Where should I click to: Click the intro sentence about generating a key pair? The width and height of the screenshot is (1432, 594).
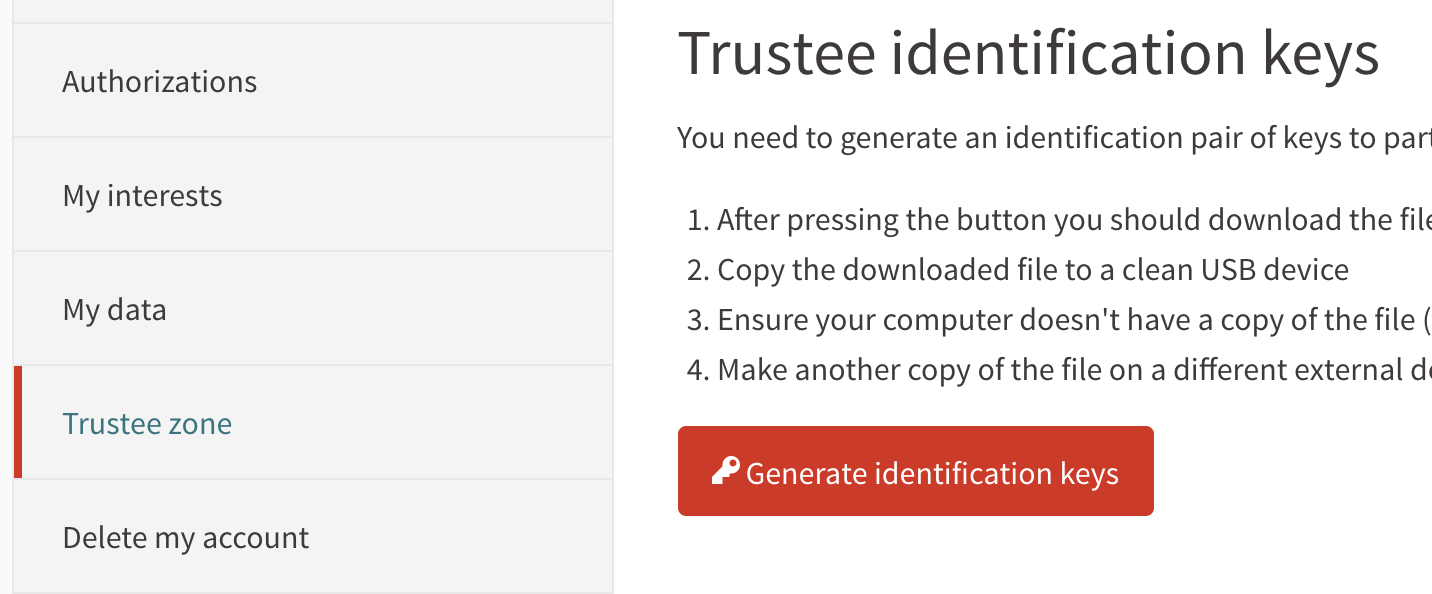pyautogui.click(x=1054, y=138)
